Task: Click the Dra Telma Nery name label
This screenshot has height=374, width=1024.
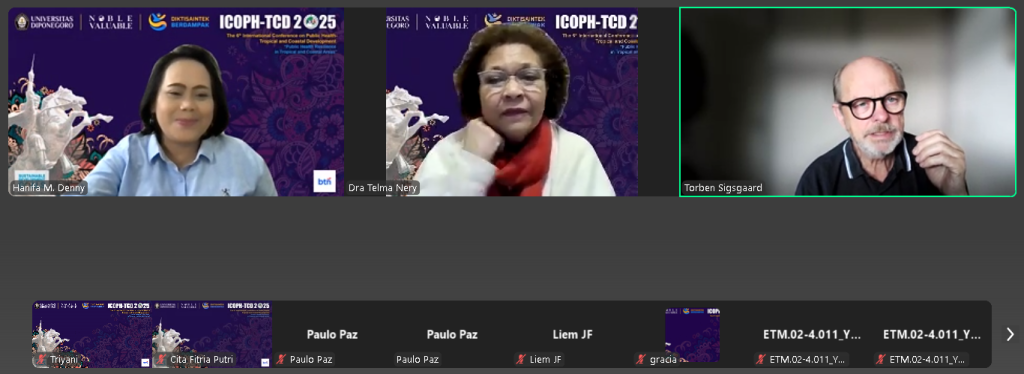Action: coord(383,189)
